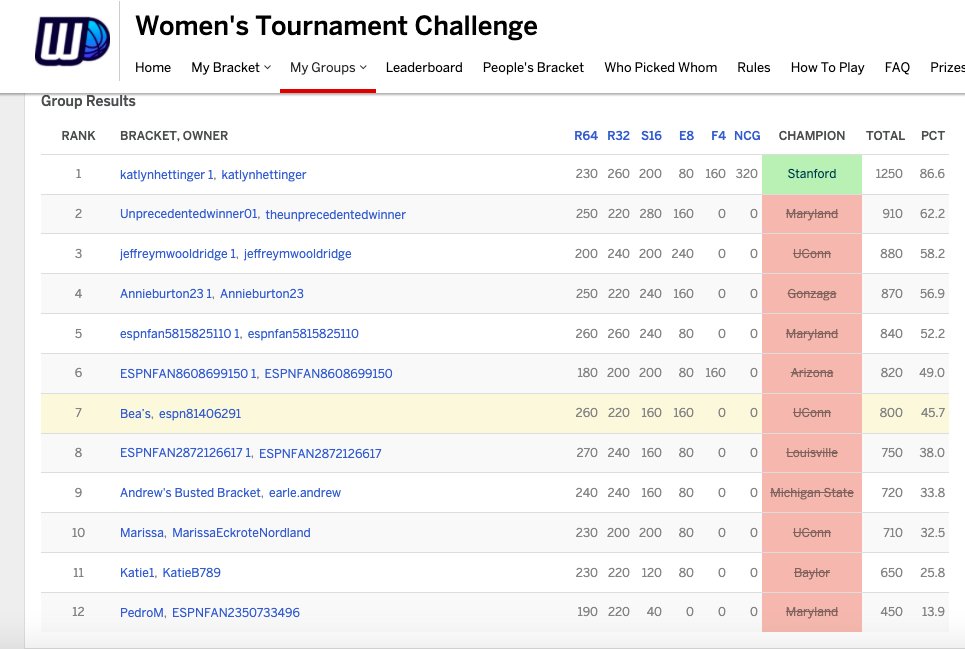Click the TOTAL column header
This screenshot has height=649, width=965.
(x=885, y=136)
